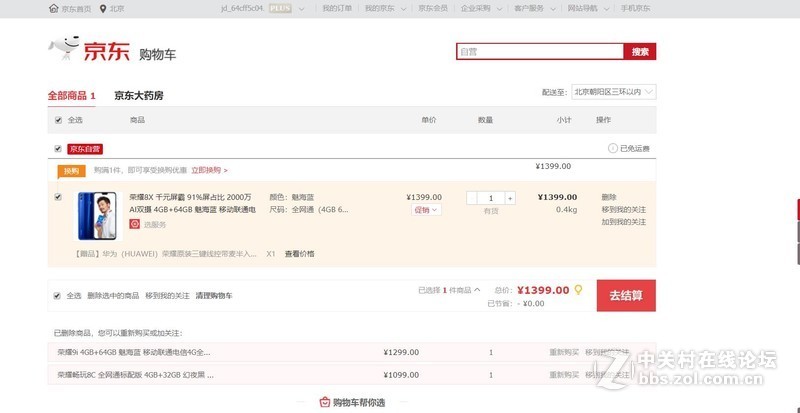
Task: Click 重新购买 for 荣耀畅玩8C
Action: point(564,375)
